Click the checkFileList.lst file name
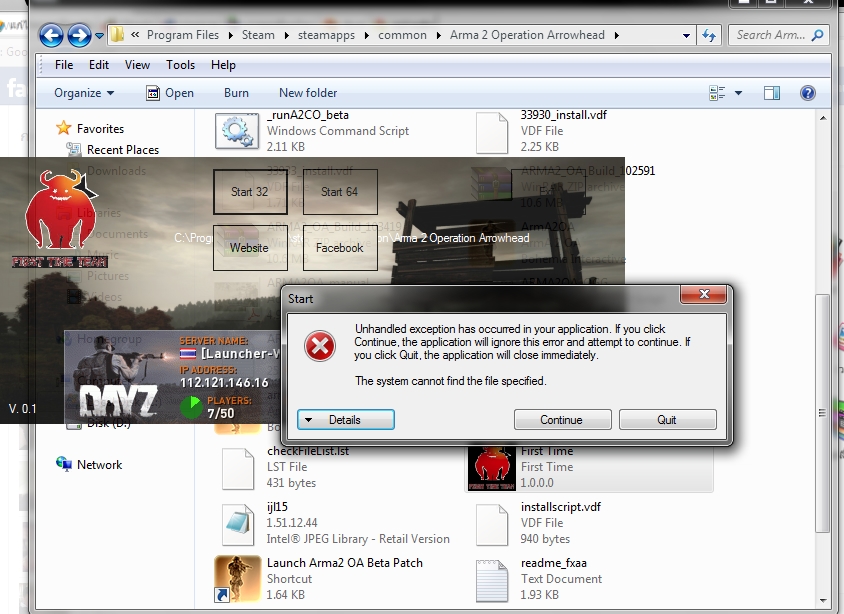The height and width of the screenshot is (614, 844). point(308,451)
